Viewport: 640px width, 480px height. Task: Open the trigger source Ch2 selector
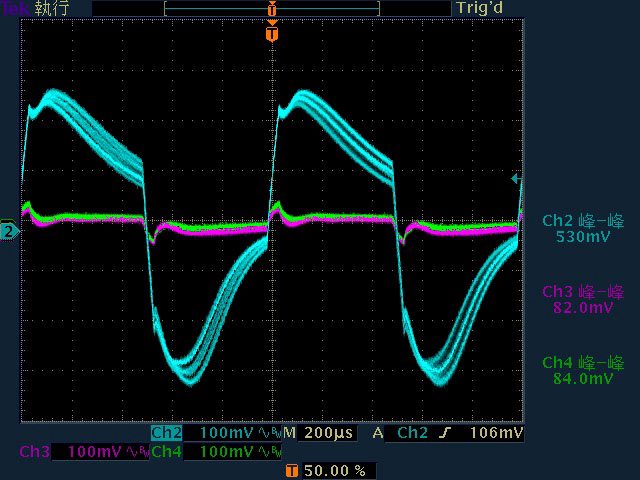pyautogui.click(x=413, y=434)
